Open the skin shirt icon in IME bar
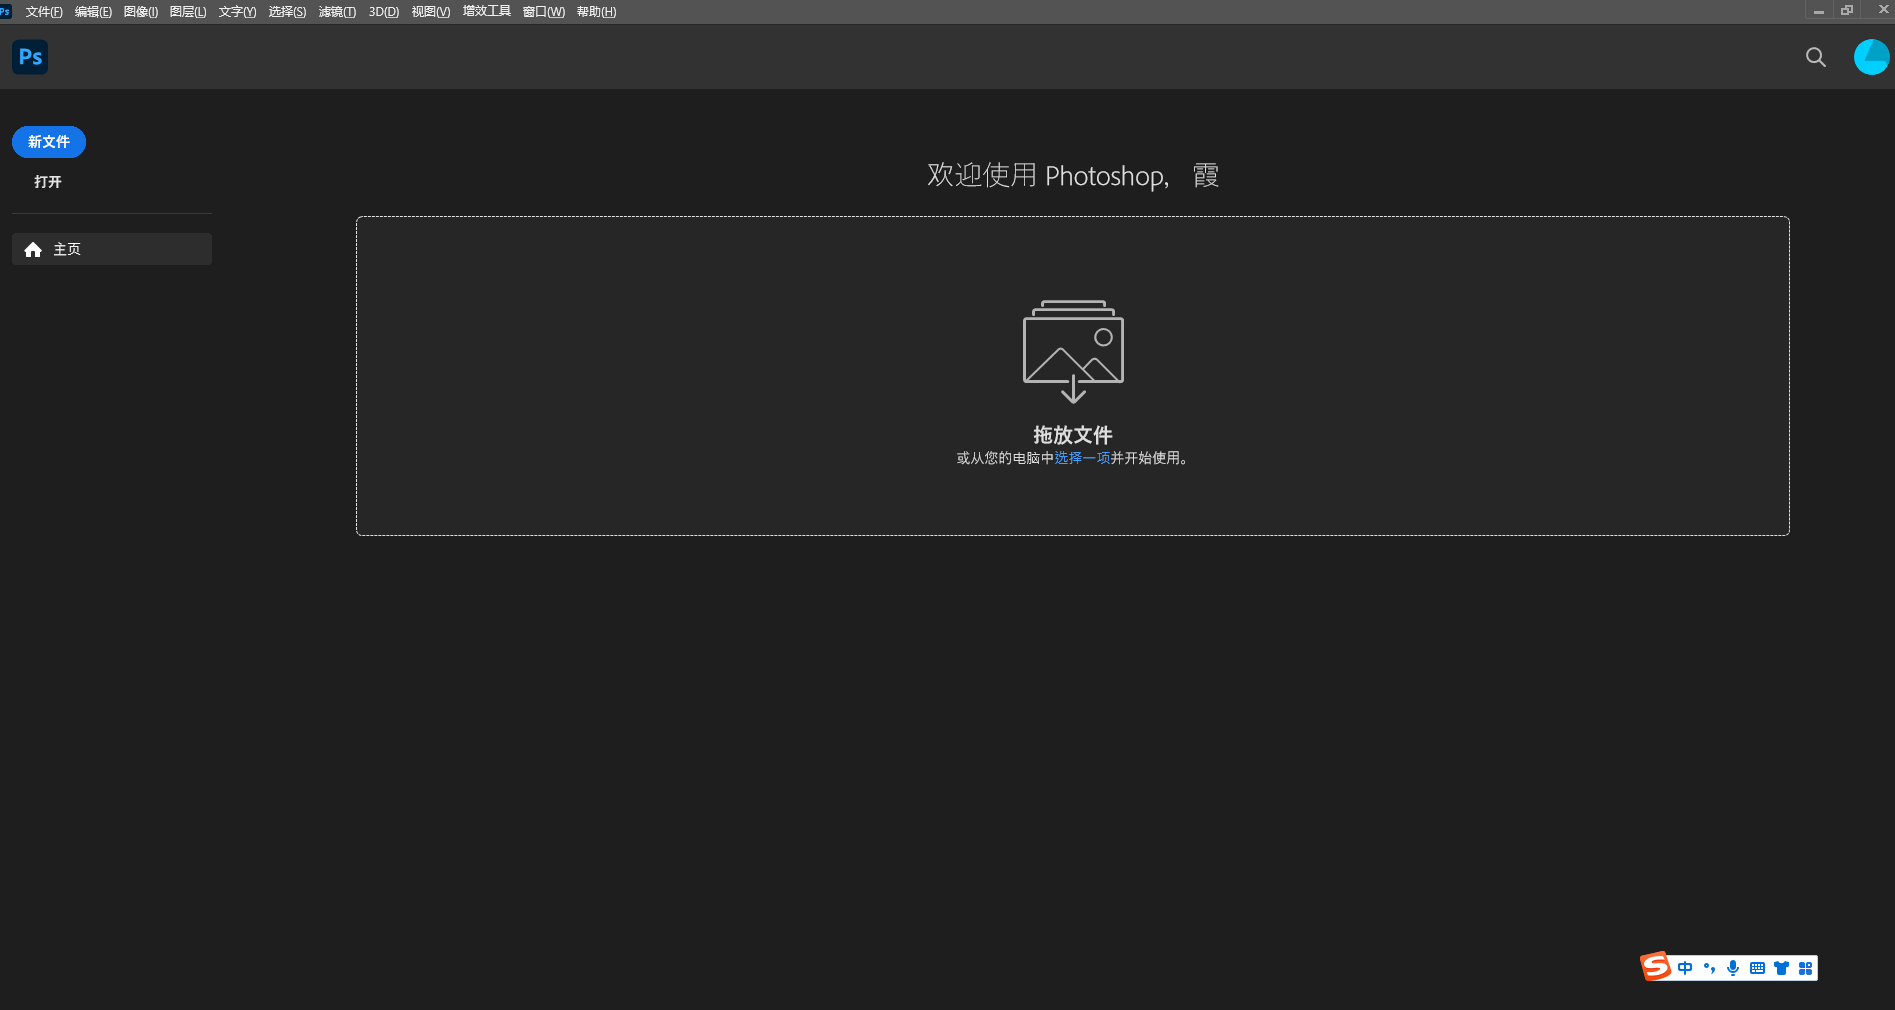1895x1010 pixels. click(1781, 968)
